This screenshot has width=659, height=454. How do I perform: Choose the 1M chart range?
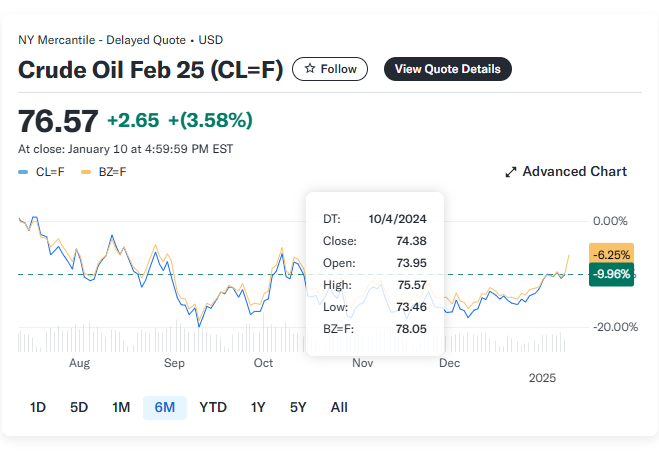(121, 407)
